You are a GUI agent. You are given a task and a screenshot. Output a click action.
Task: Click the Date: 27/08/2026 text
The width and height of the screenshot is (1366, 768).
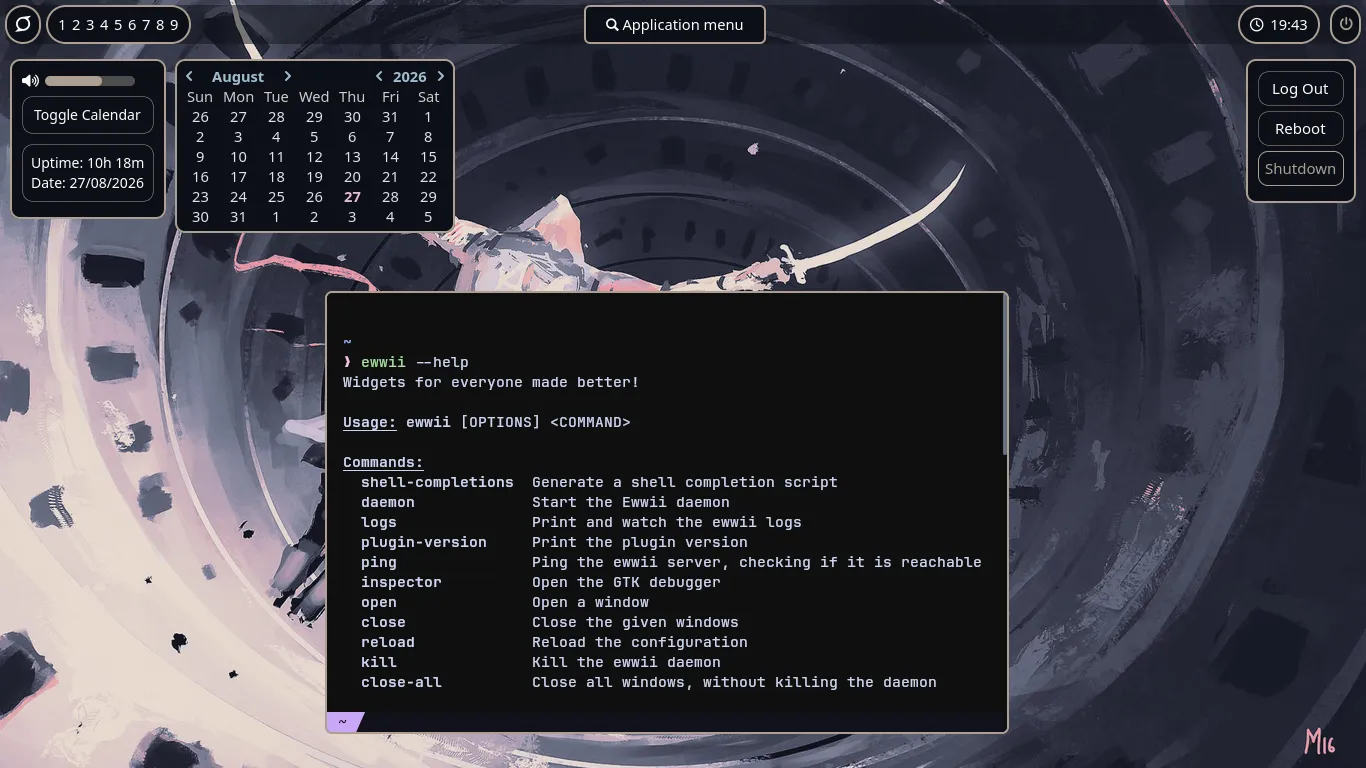[x=88, y=183]
